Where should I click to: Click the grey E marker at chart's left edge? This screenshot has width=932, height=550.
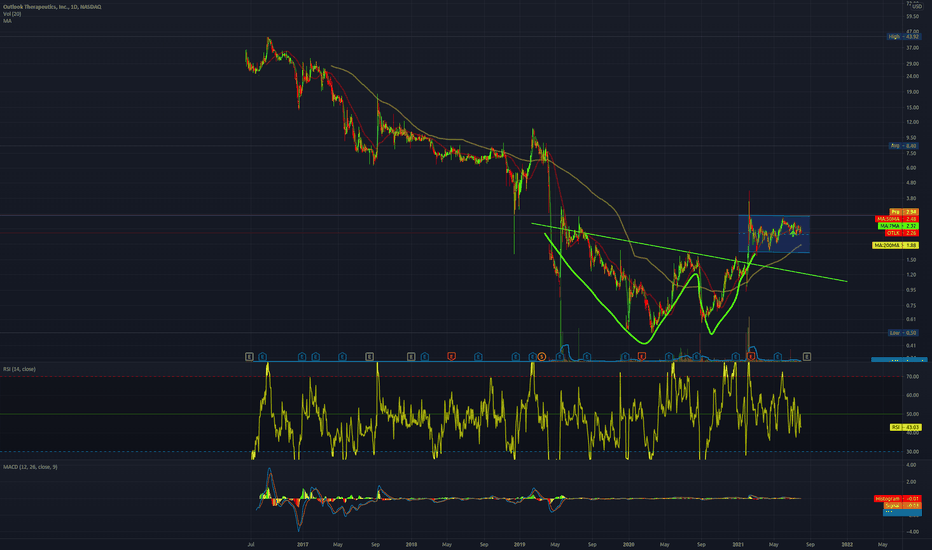point(249,357)
